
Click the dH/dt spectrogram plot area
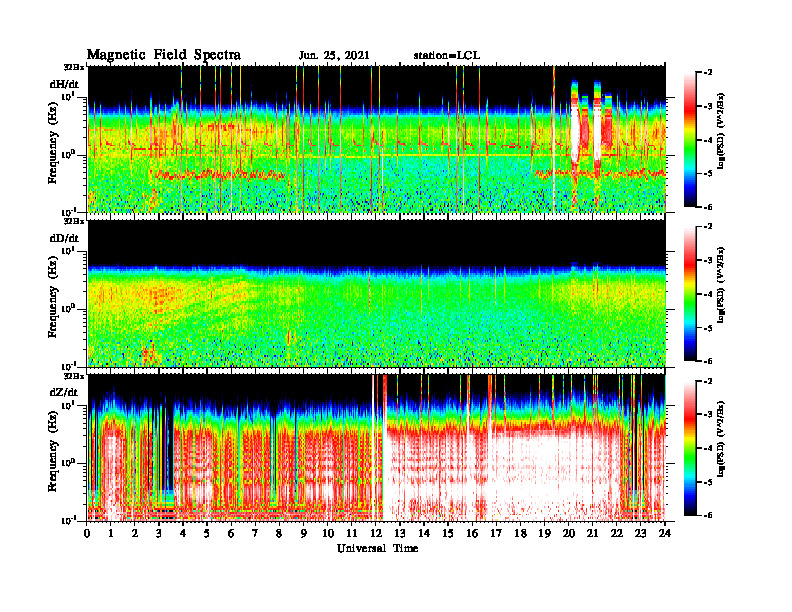[x=377, y=139]
